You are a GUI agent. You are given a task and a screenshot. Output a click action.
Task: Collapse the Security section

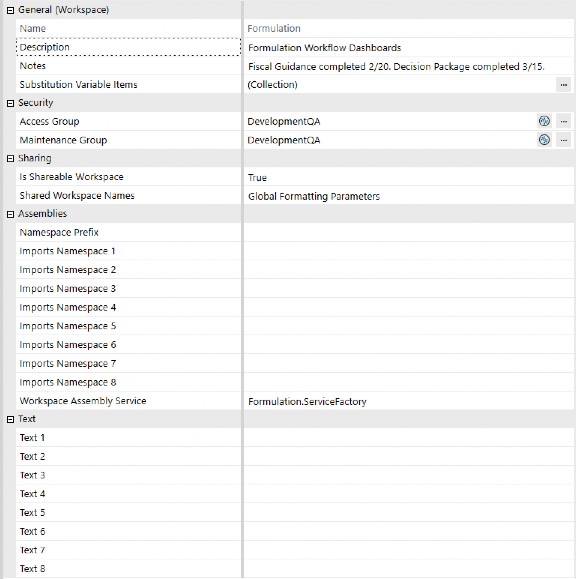pos(10,103)
